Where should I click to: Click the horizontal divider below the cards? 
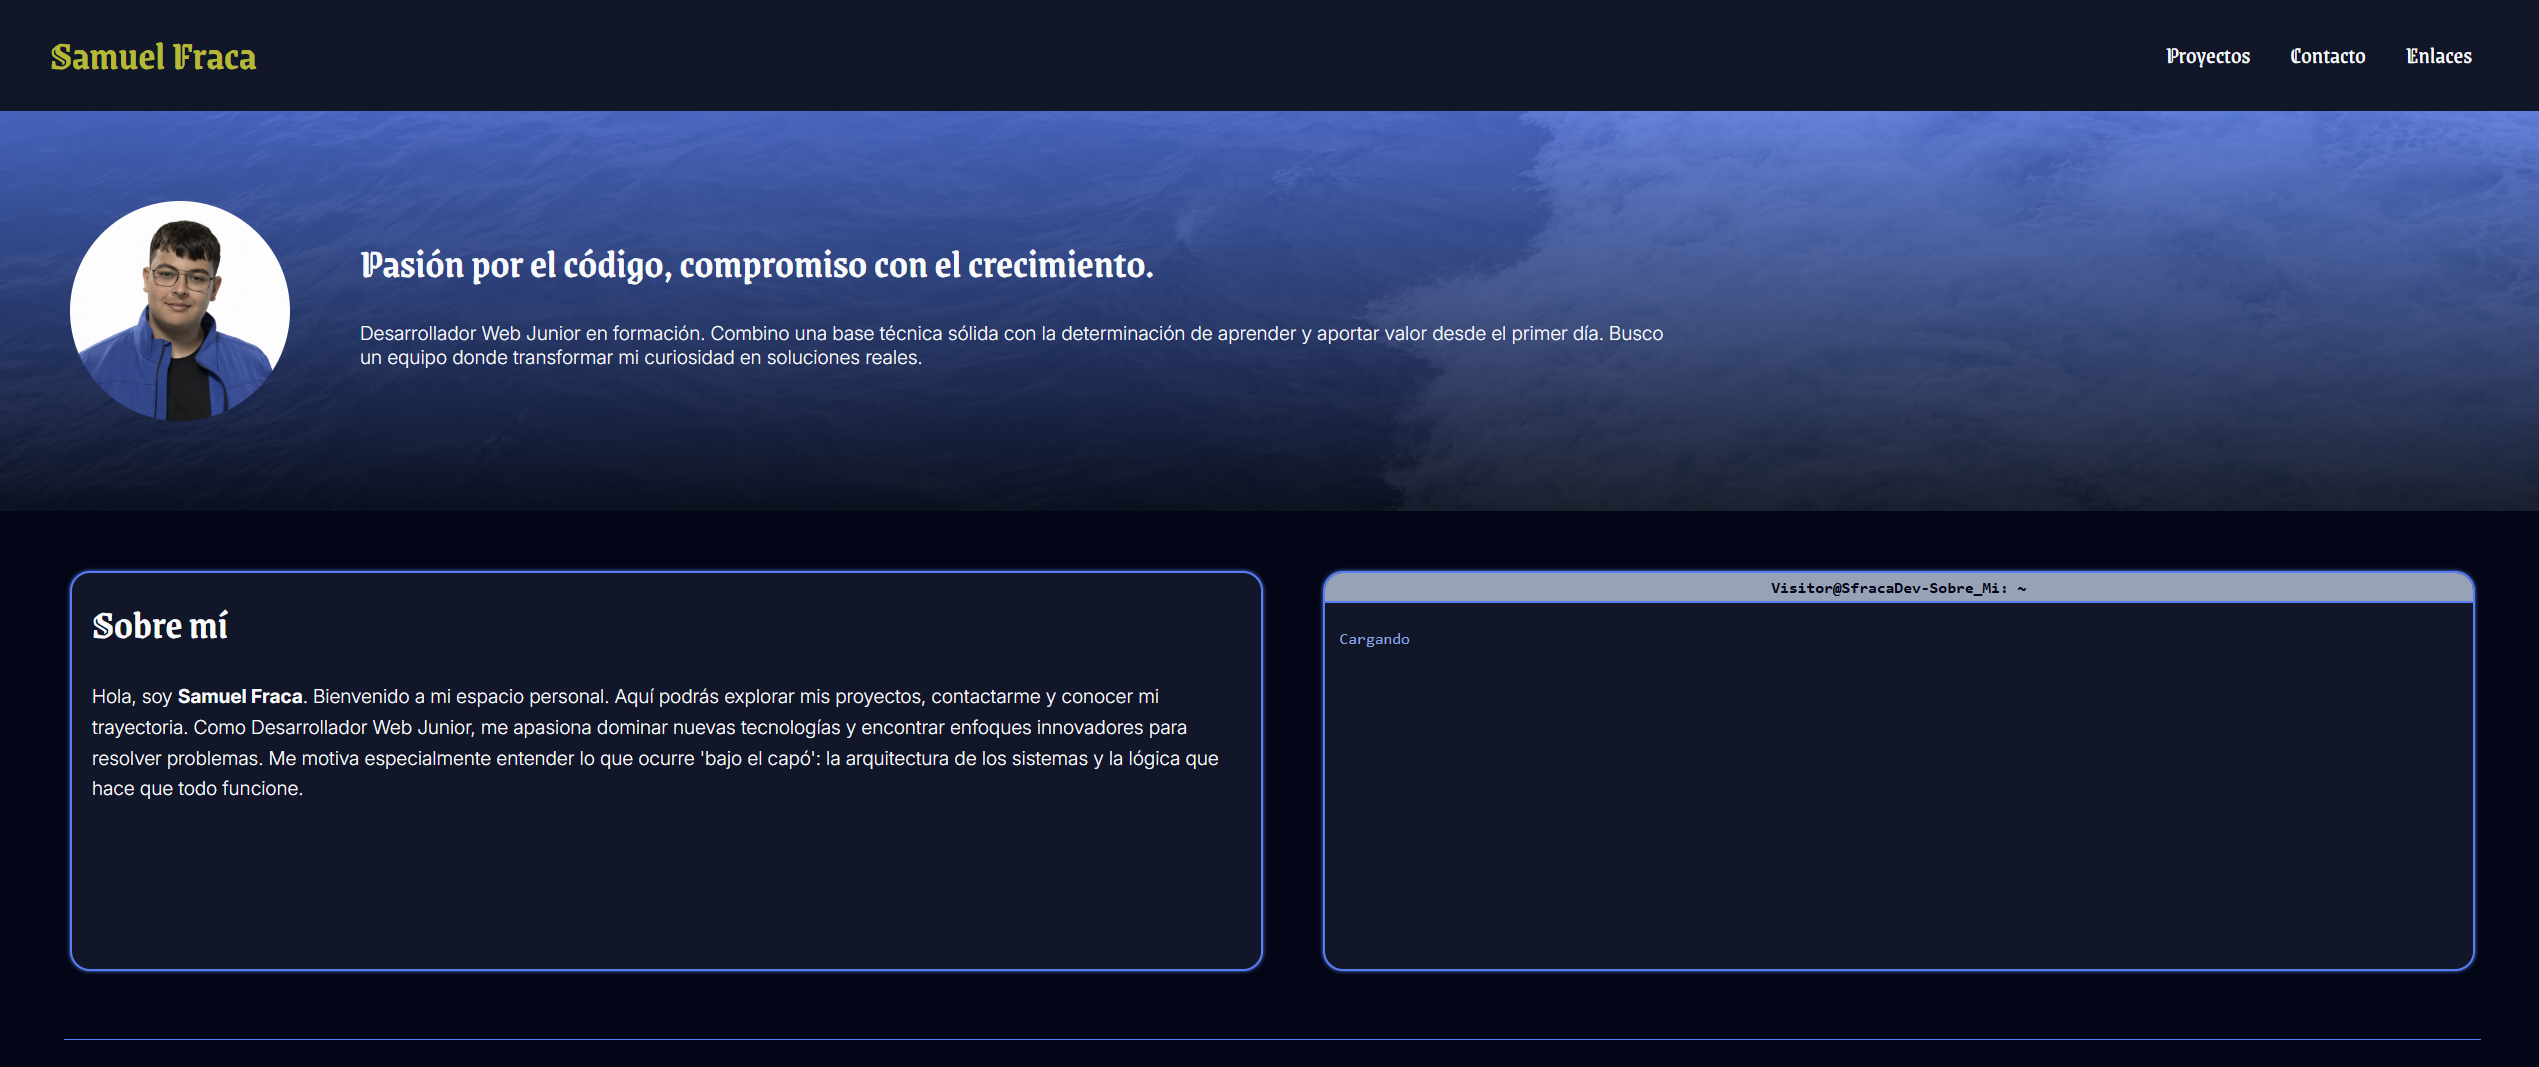pos(1270,1039)
